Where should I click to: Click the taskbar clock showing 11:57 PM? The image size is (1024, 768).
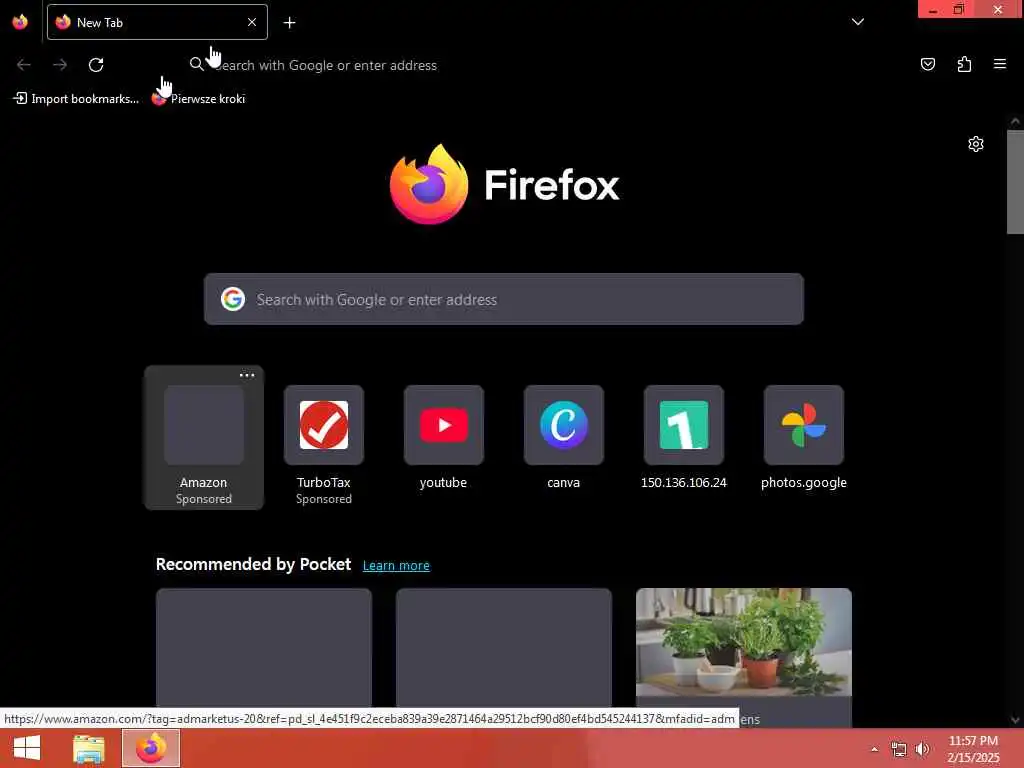pyautogui.click(x=973, y=749)
